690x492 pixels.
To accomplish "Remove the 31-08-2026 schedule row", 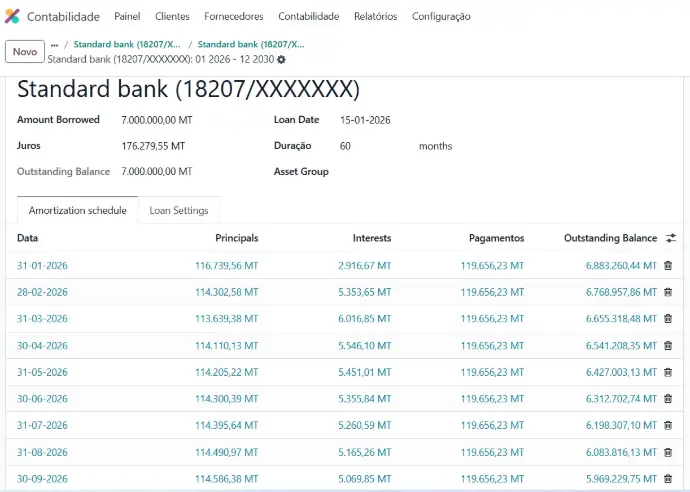I will [668, 452].
